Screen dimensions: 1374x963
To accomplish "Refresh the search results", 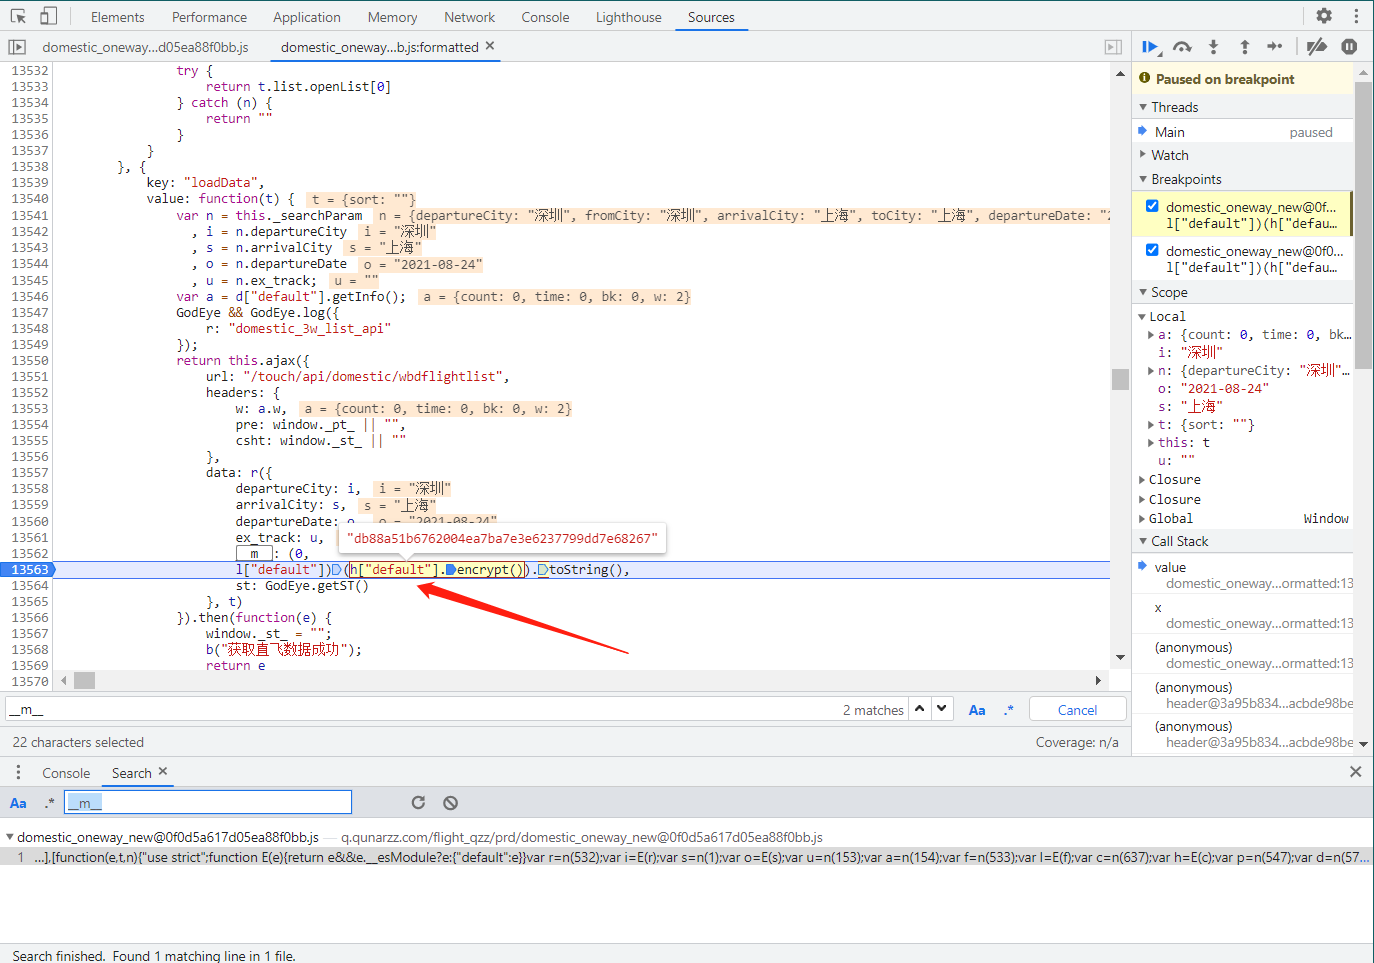I will tap(418, 803).
